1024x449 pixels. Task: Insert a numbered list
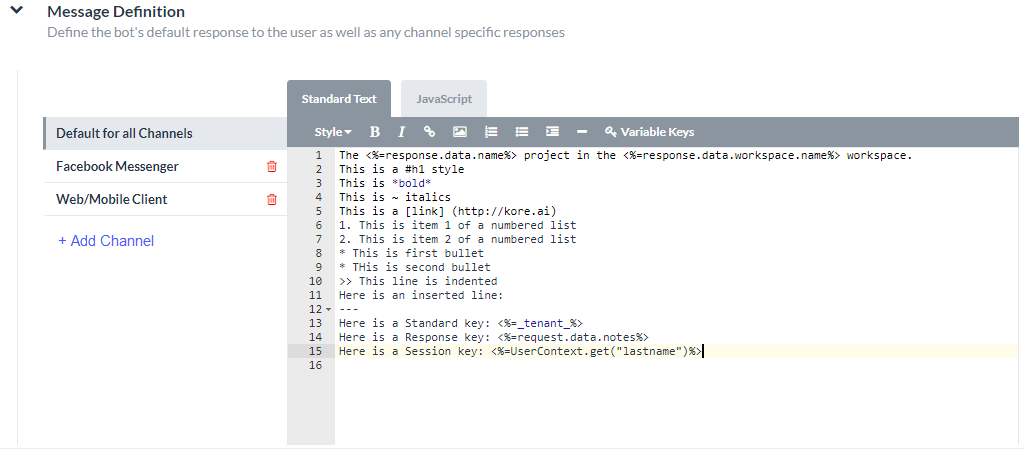491,132
